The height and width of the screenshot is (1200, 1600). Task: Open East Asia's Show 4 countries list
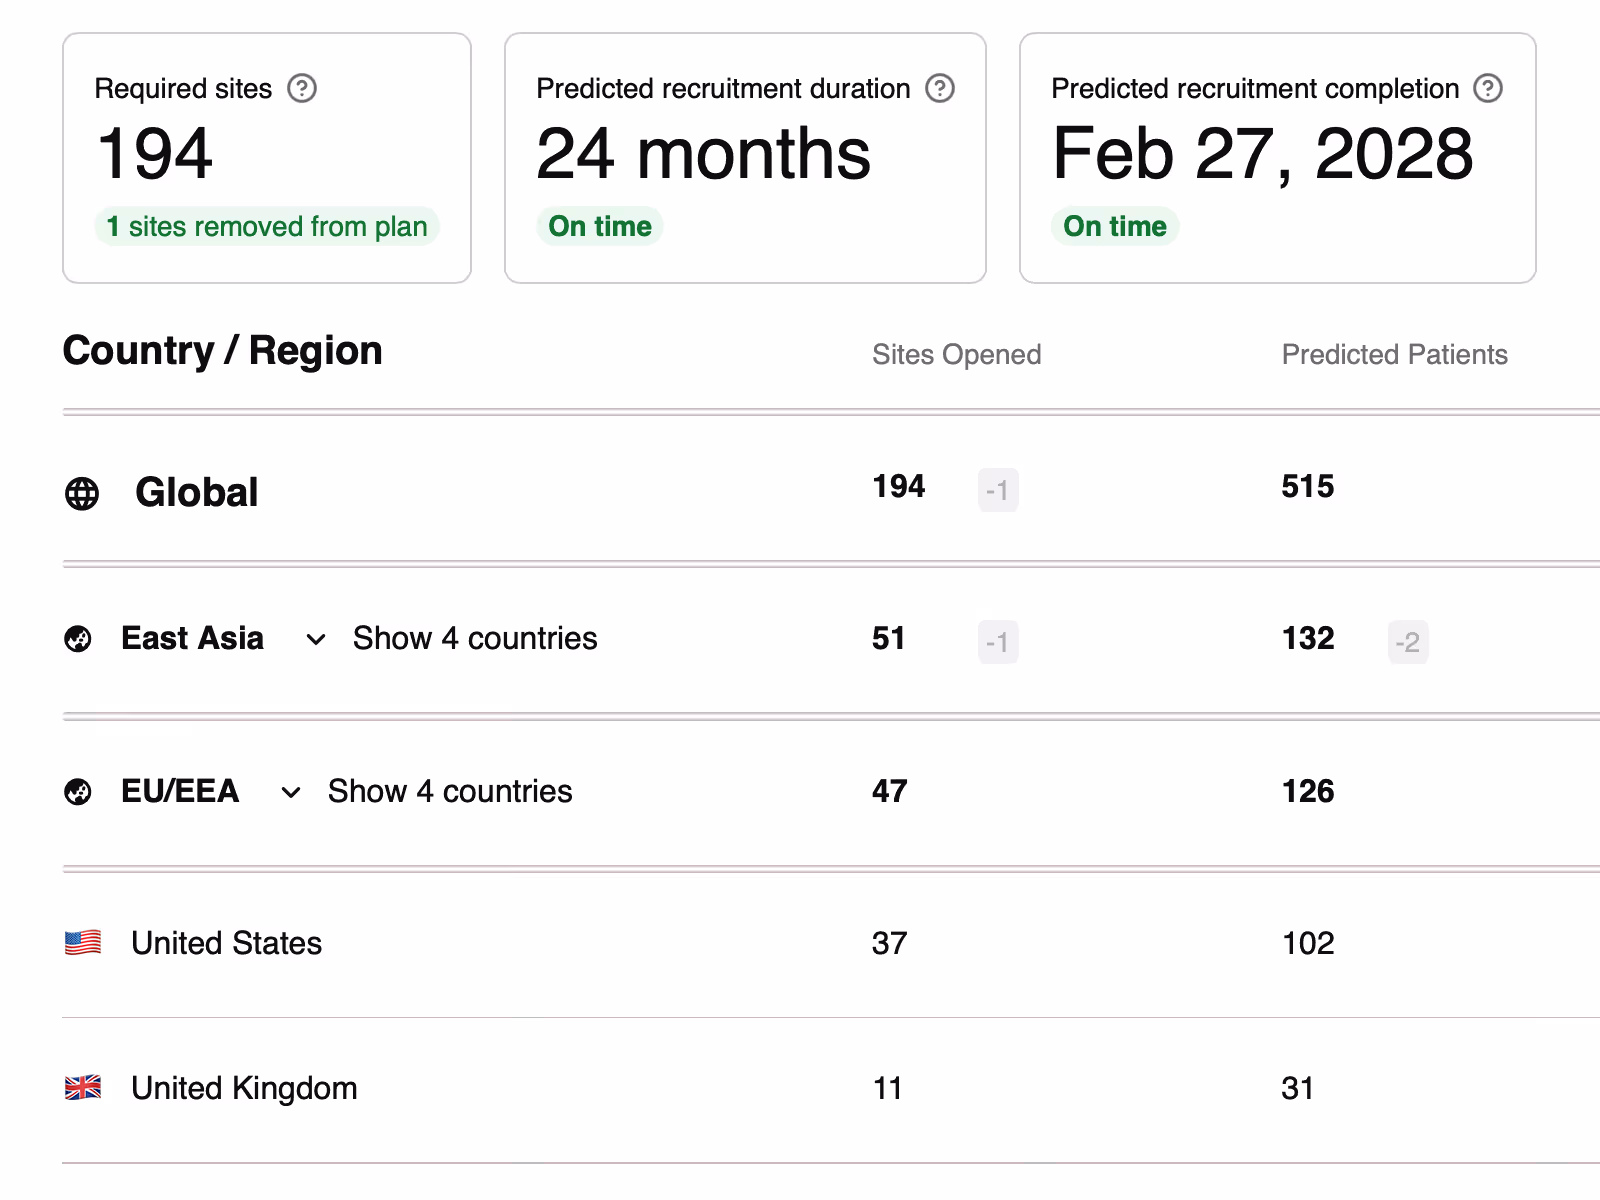tap(473, 638)
